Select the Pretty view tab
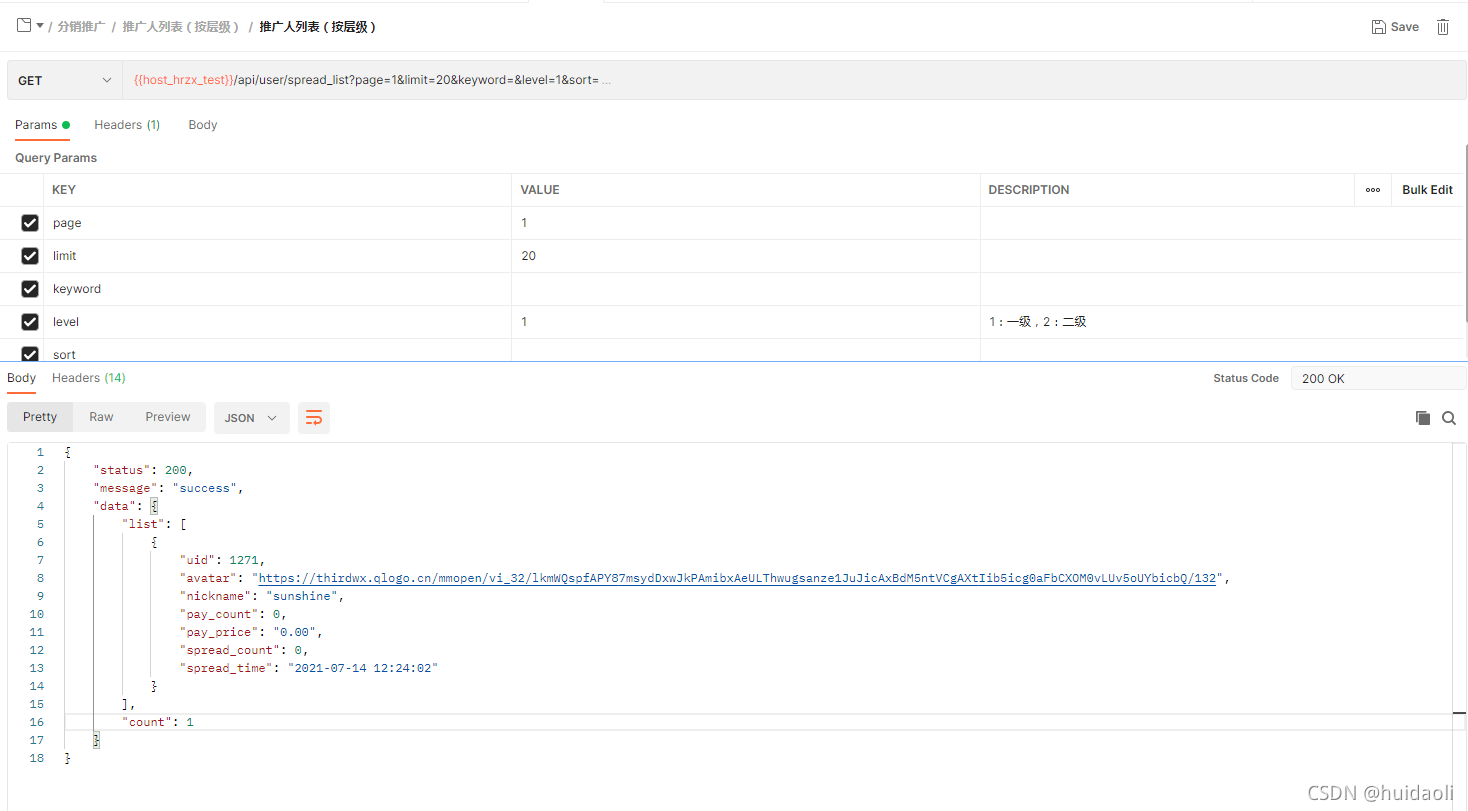 (40, 417)
